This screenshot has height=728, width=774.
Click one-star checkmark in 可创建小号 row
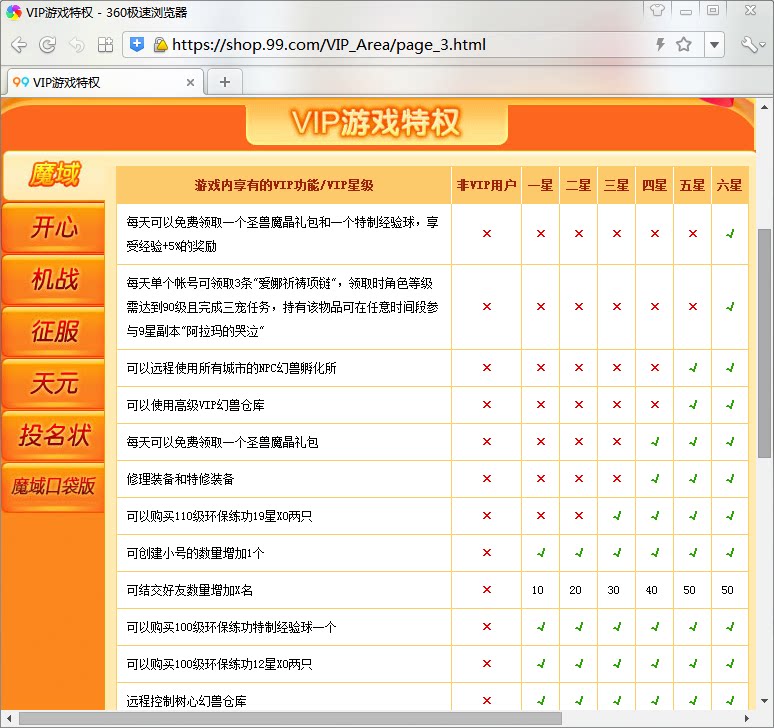pos(541,553)
